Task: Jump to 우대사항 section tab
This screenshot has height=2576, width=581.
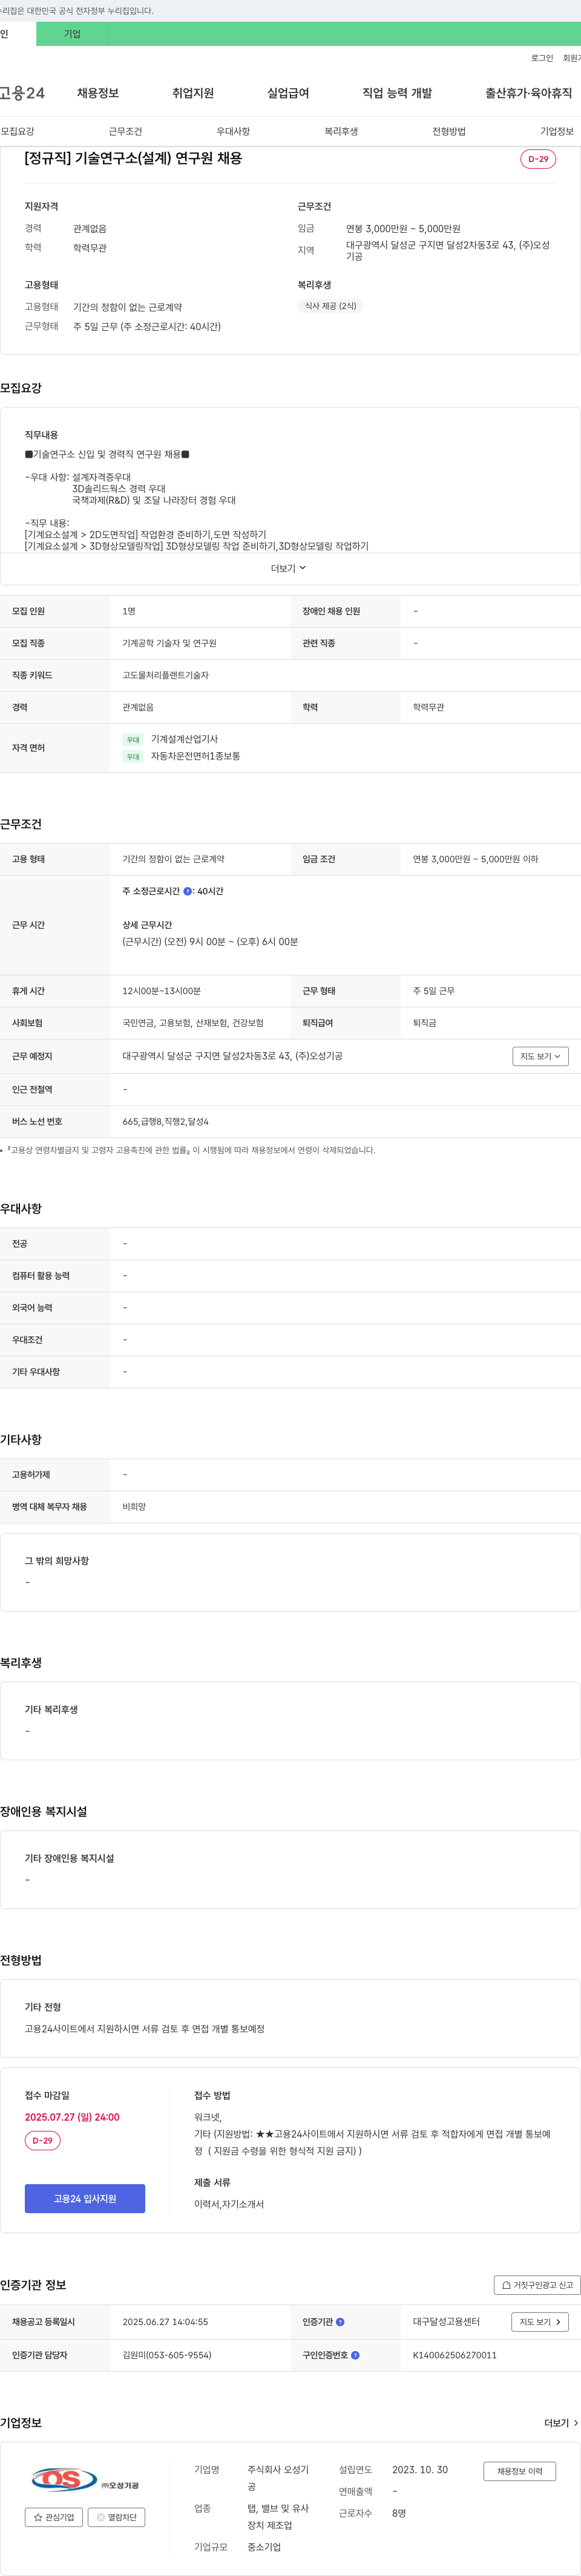Action: 233,131
